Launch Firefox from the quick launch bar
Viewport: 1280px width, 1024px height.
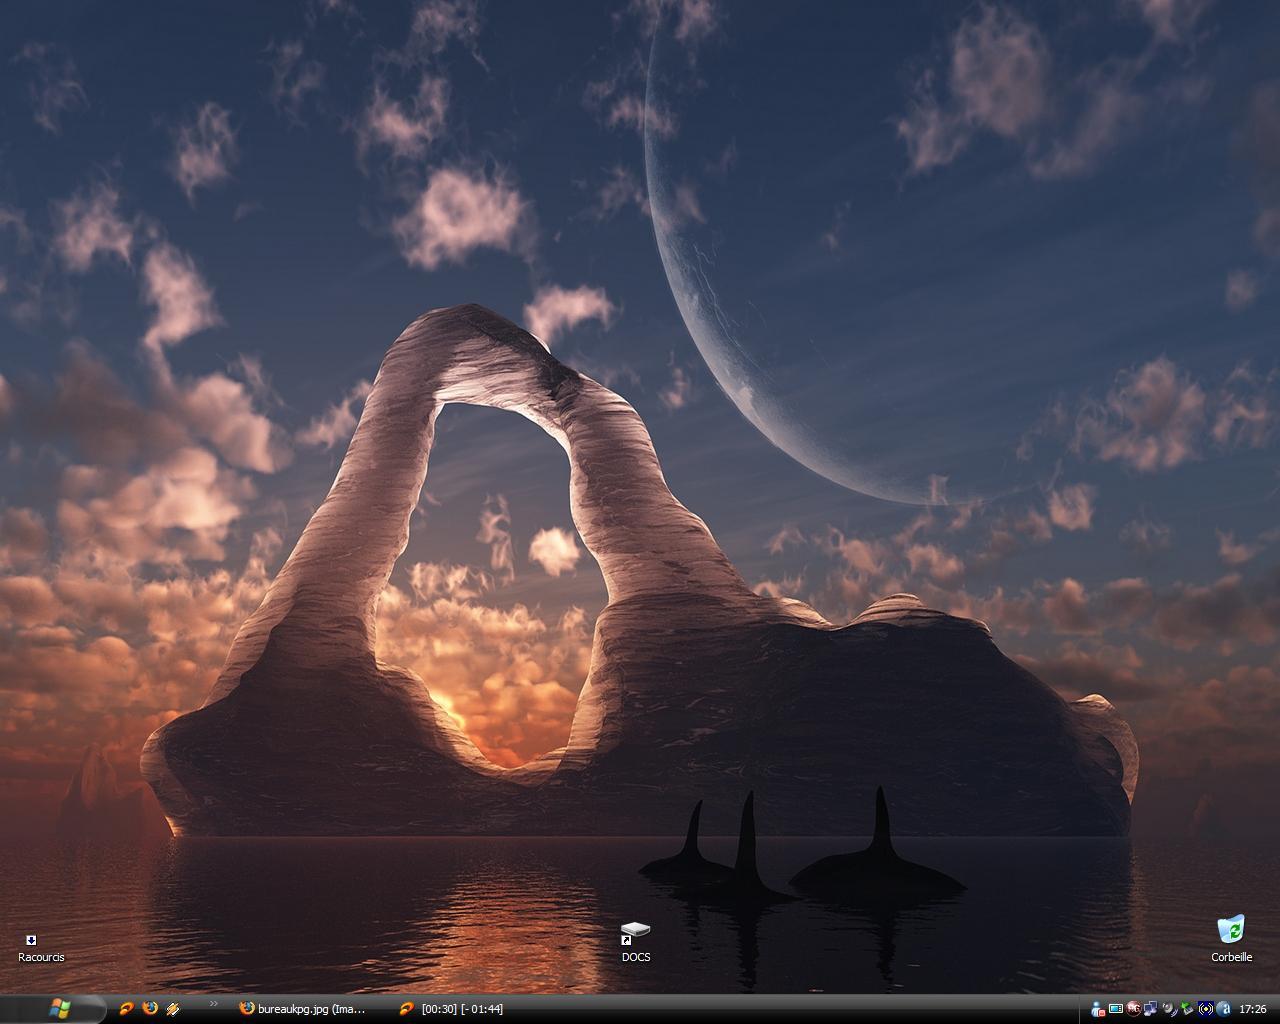click(x=150, y=1009)
